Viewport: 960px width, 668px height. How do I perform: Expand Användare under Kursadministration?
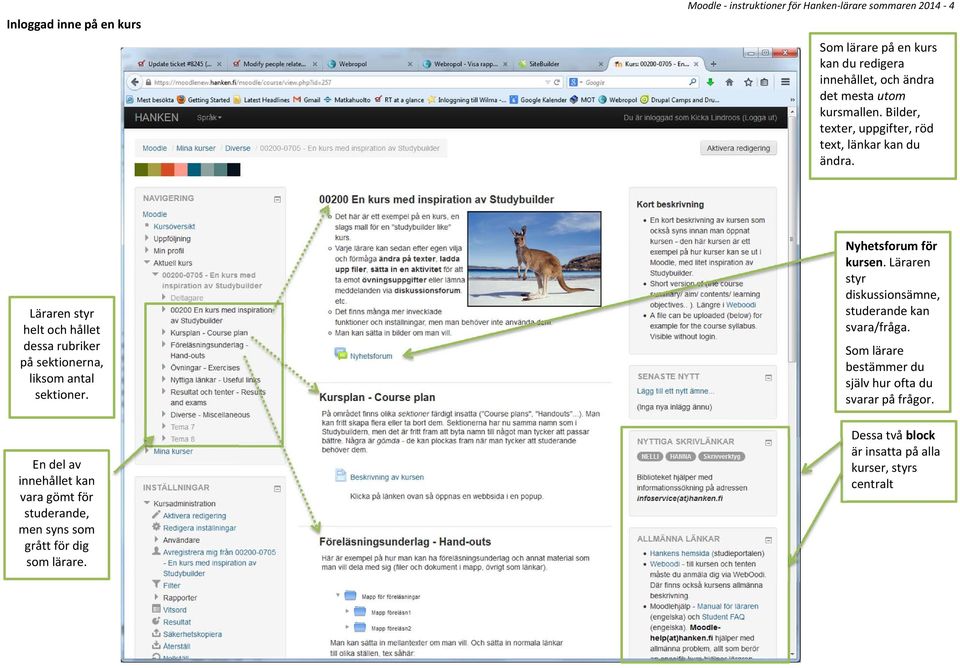(156, 539)
